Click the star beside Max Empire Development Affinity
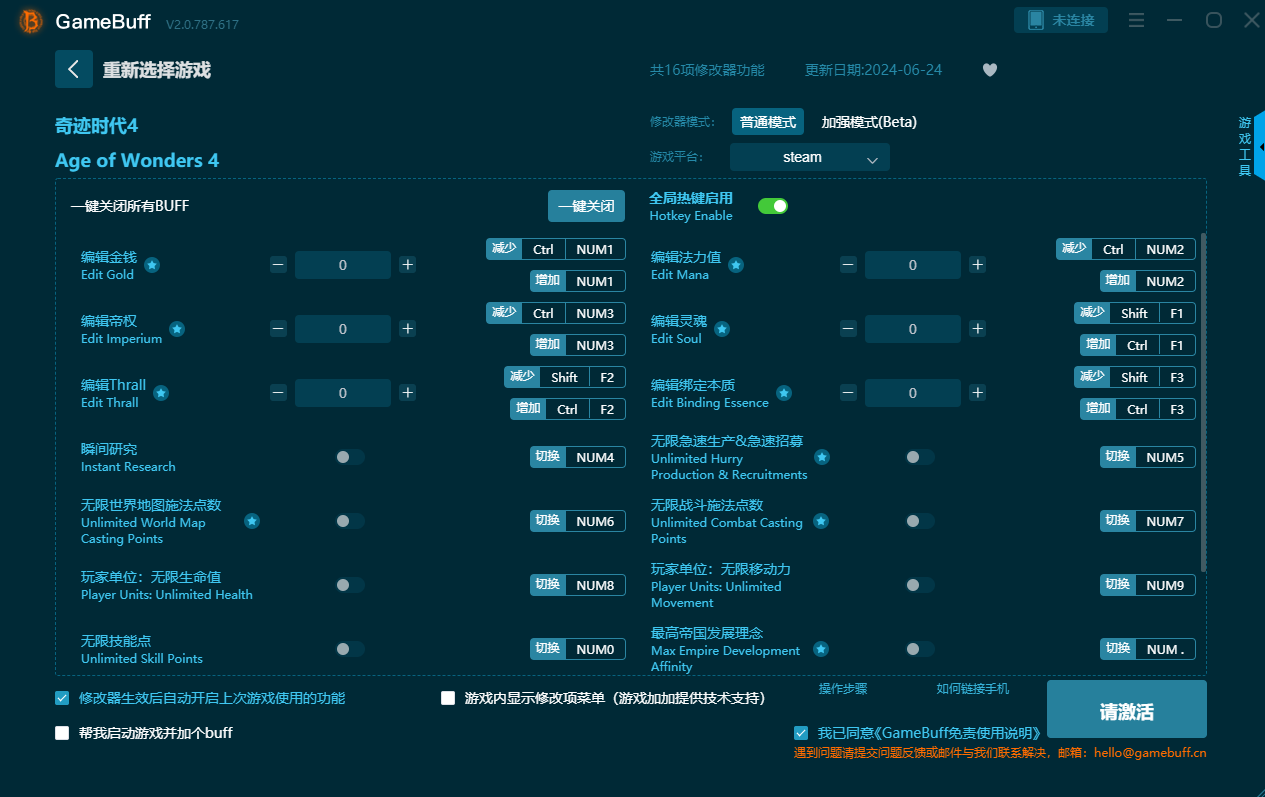 click(x=821, y=649)
